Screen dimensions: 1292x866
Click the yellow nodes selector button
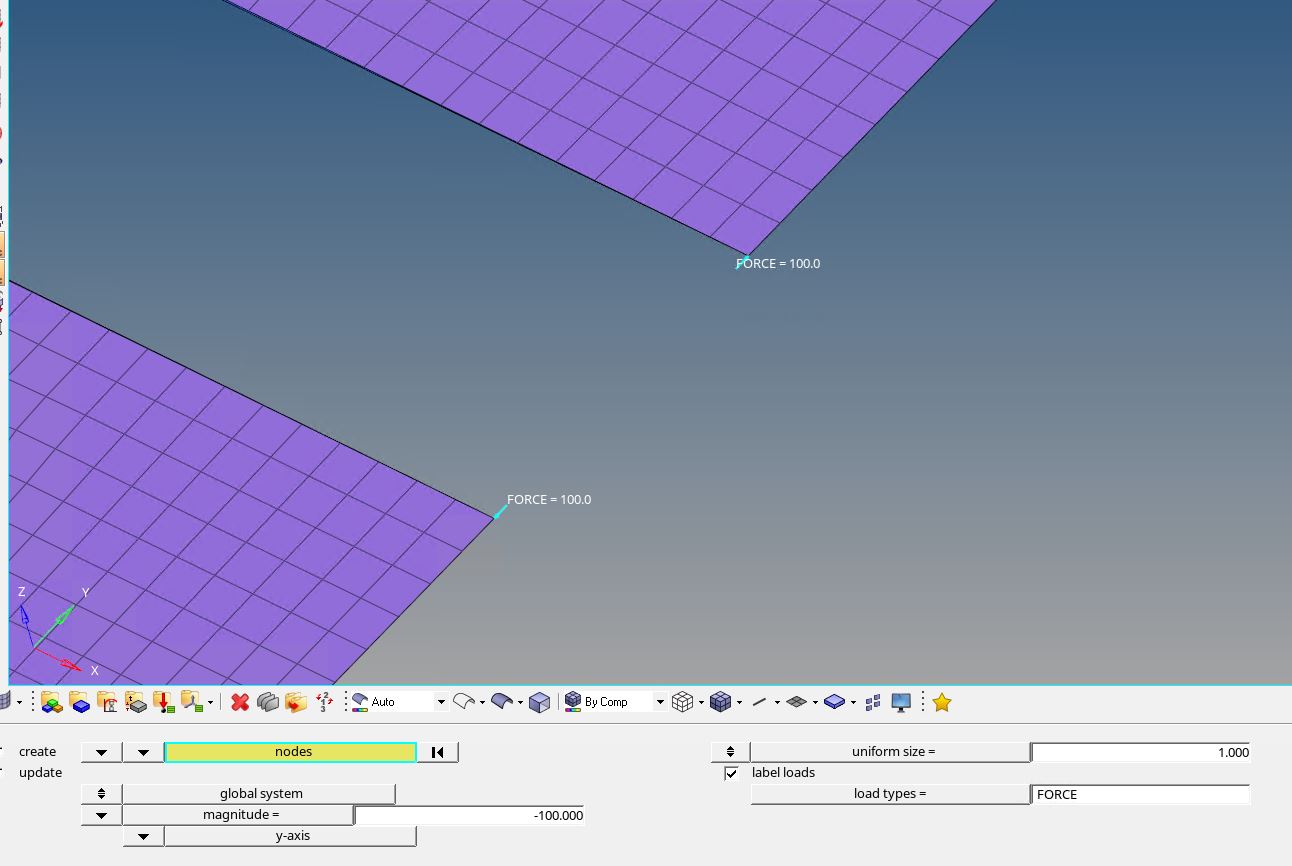tap(291, 752)
